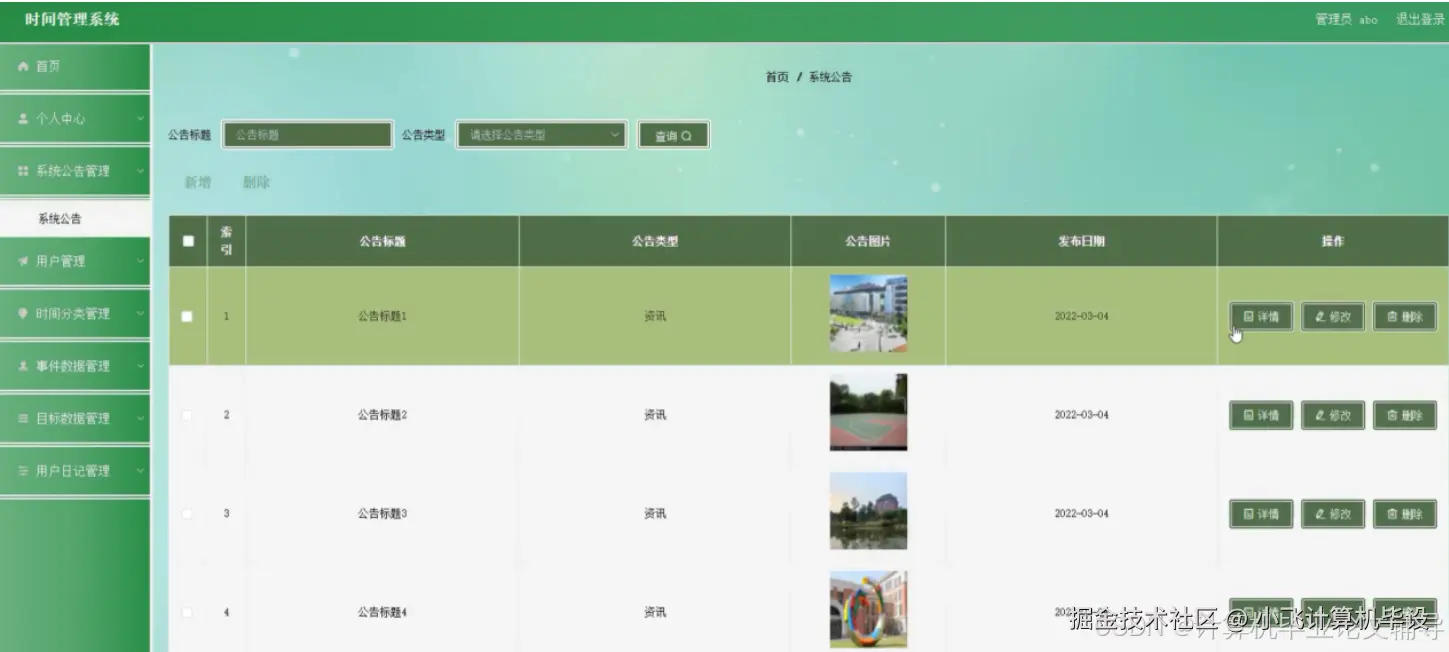Click 修改 for 公告标题1
Screen dimensions: 1449x652
[1333, 316]
